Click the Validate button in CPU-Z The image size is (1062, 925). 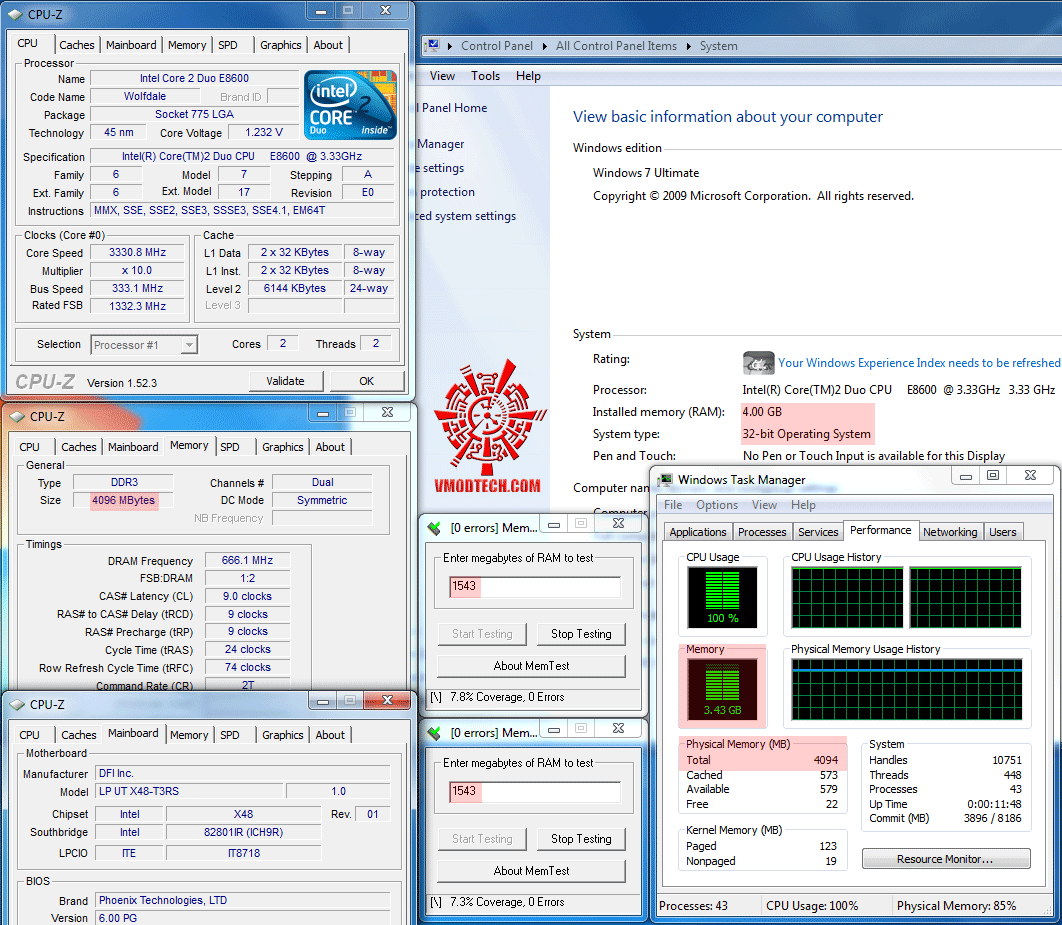point(285,381)
